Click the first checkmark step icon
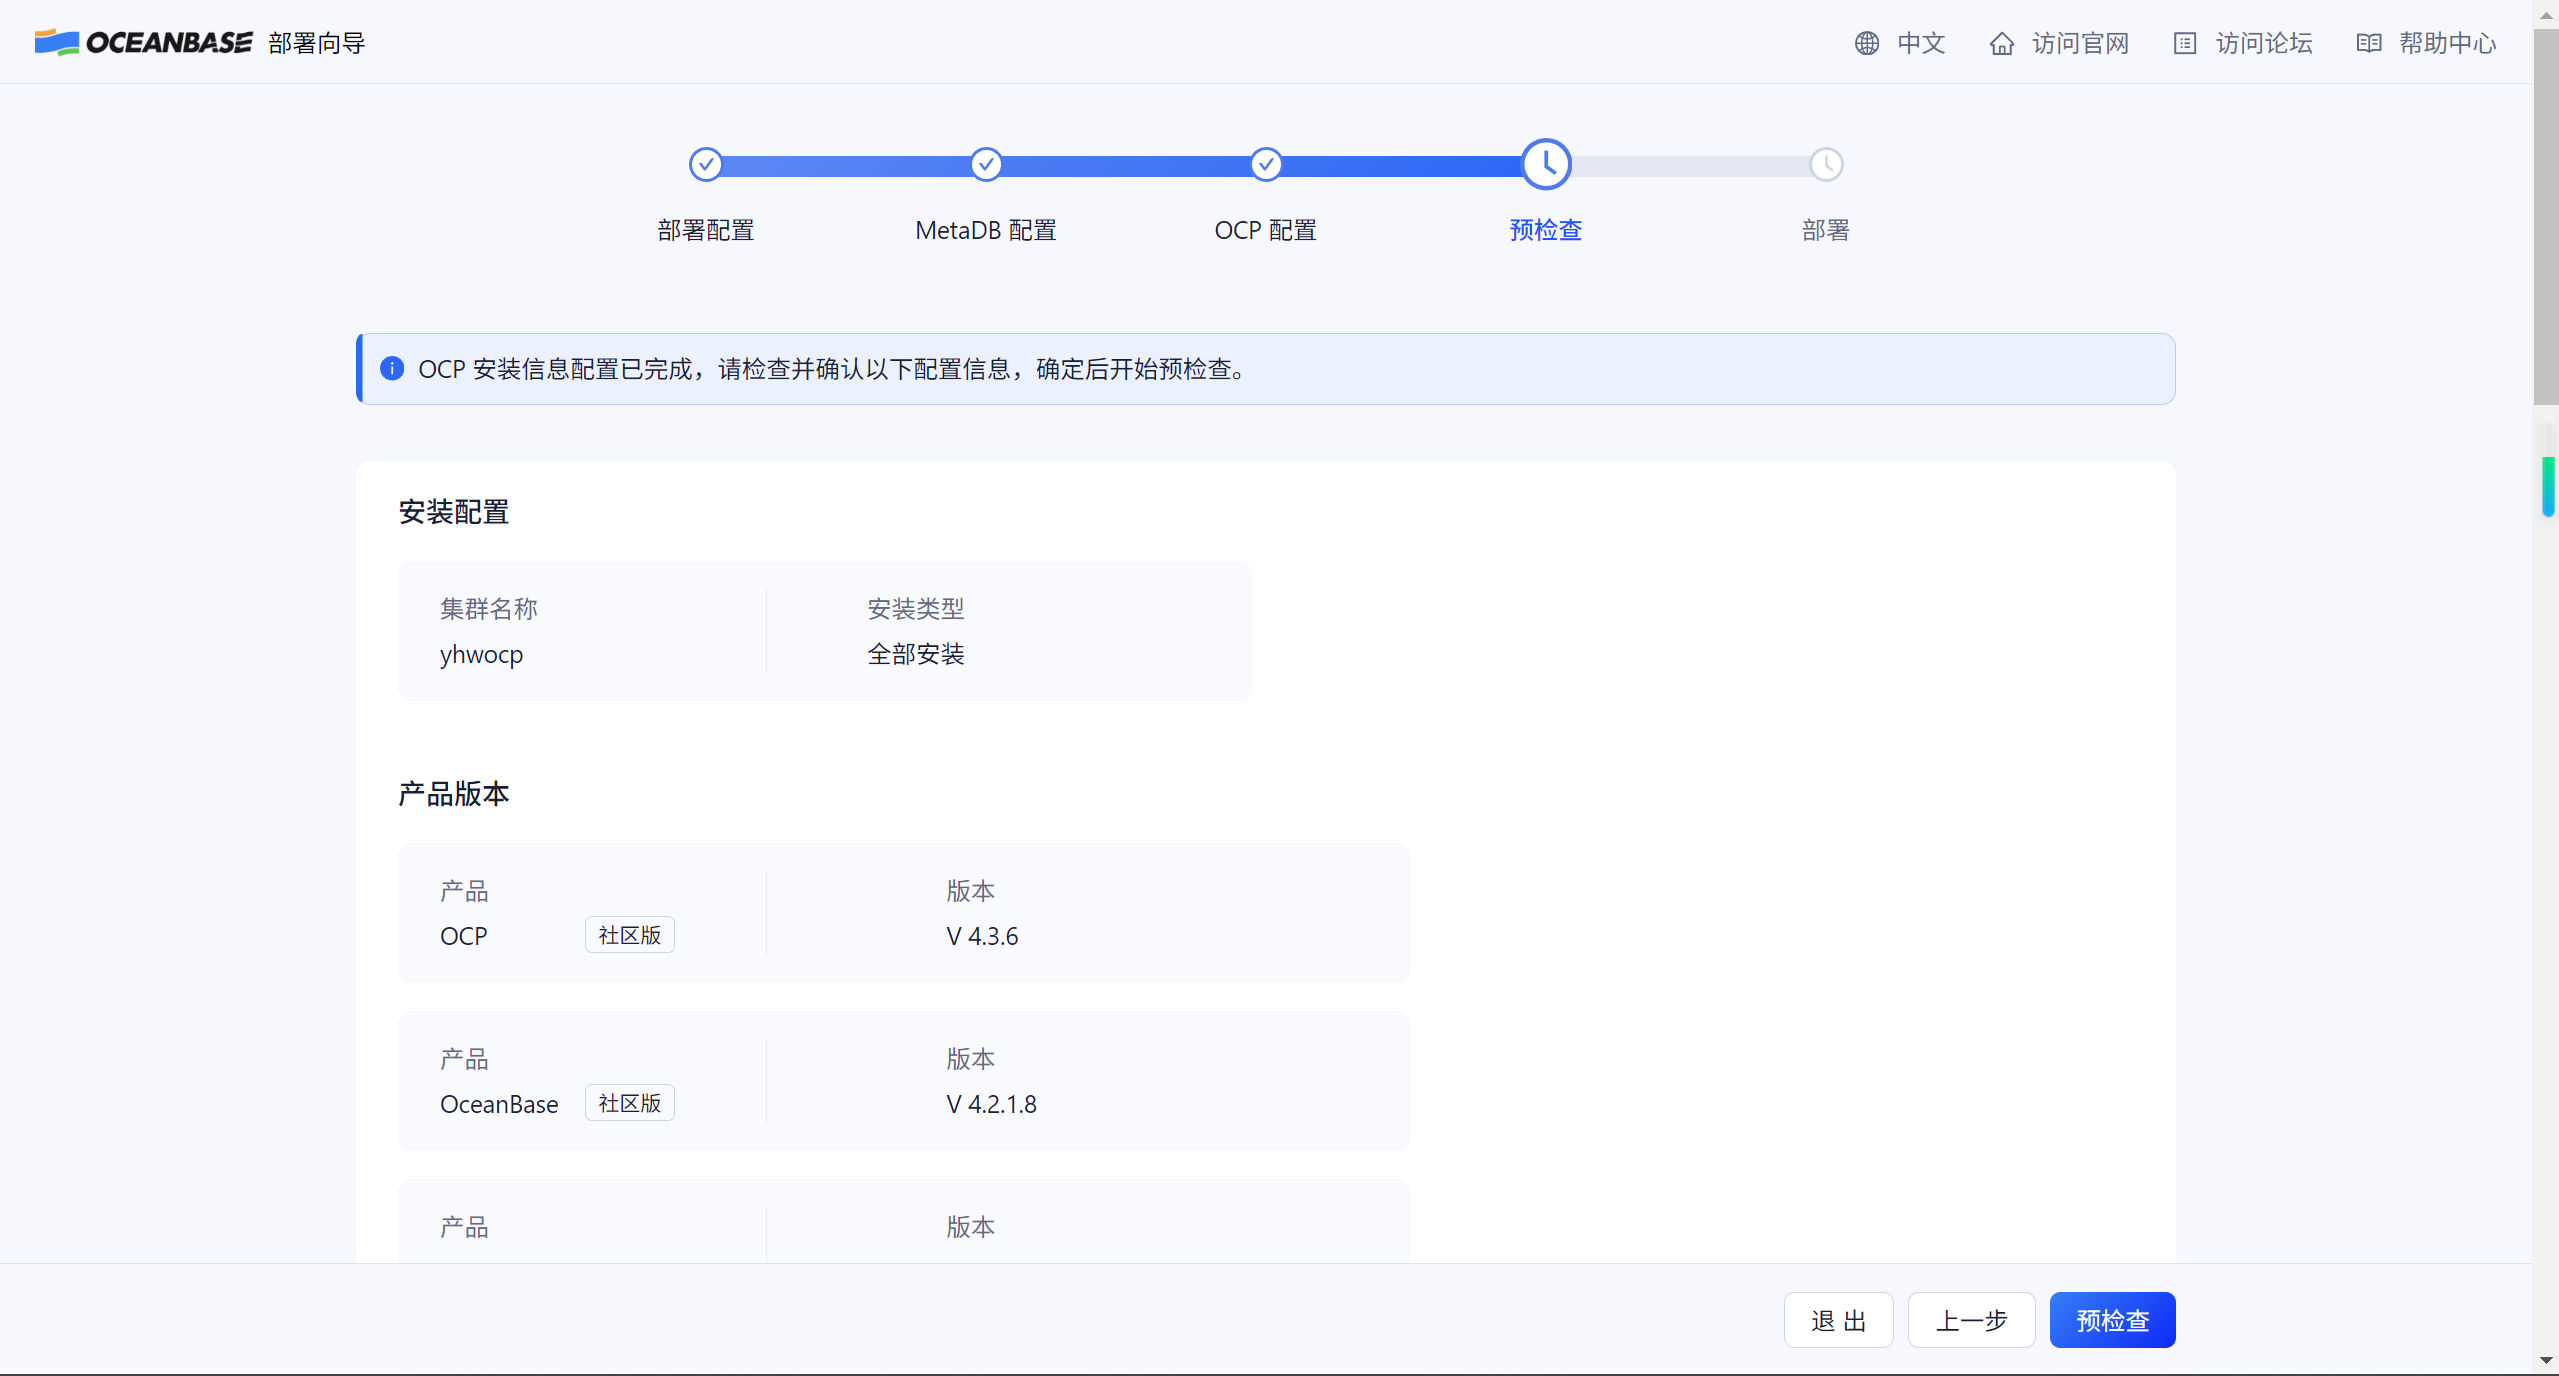The image size is (2559, 1376). [705, 164]
